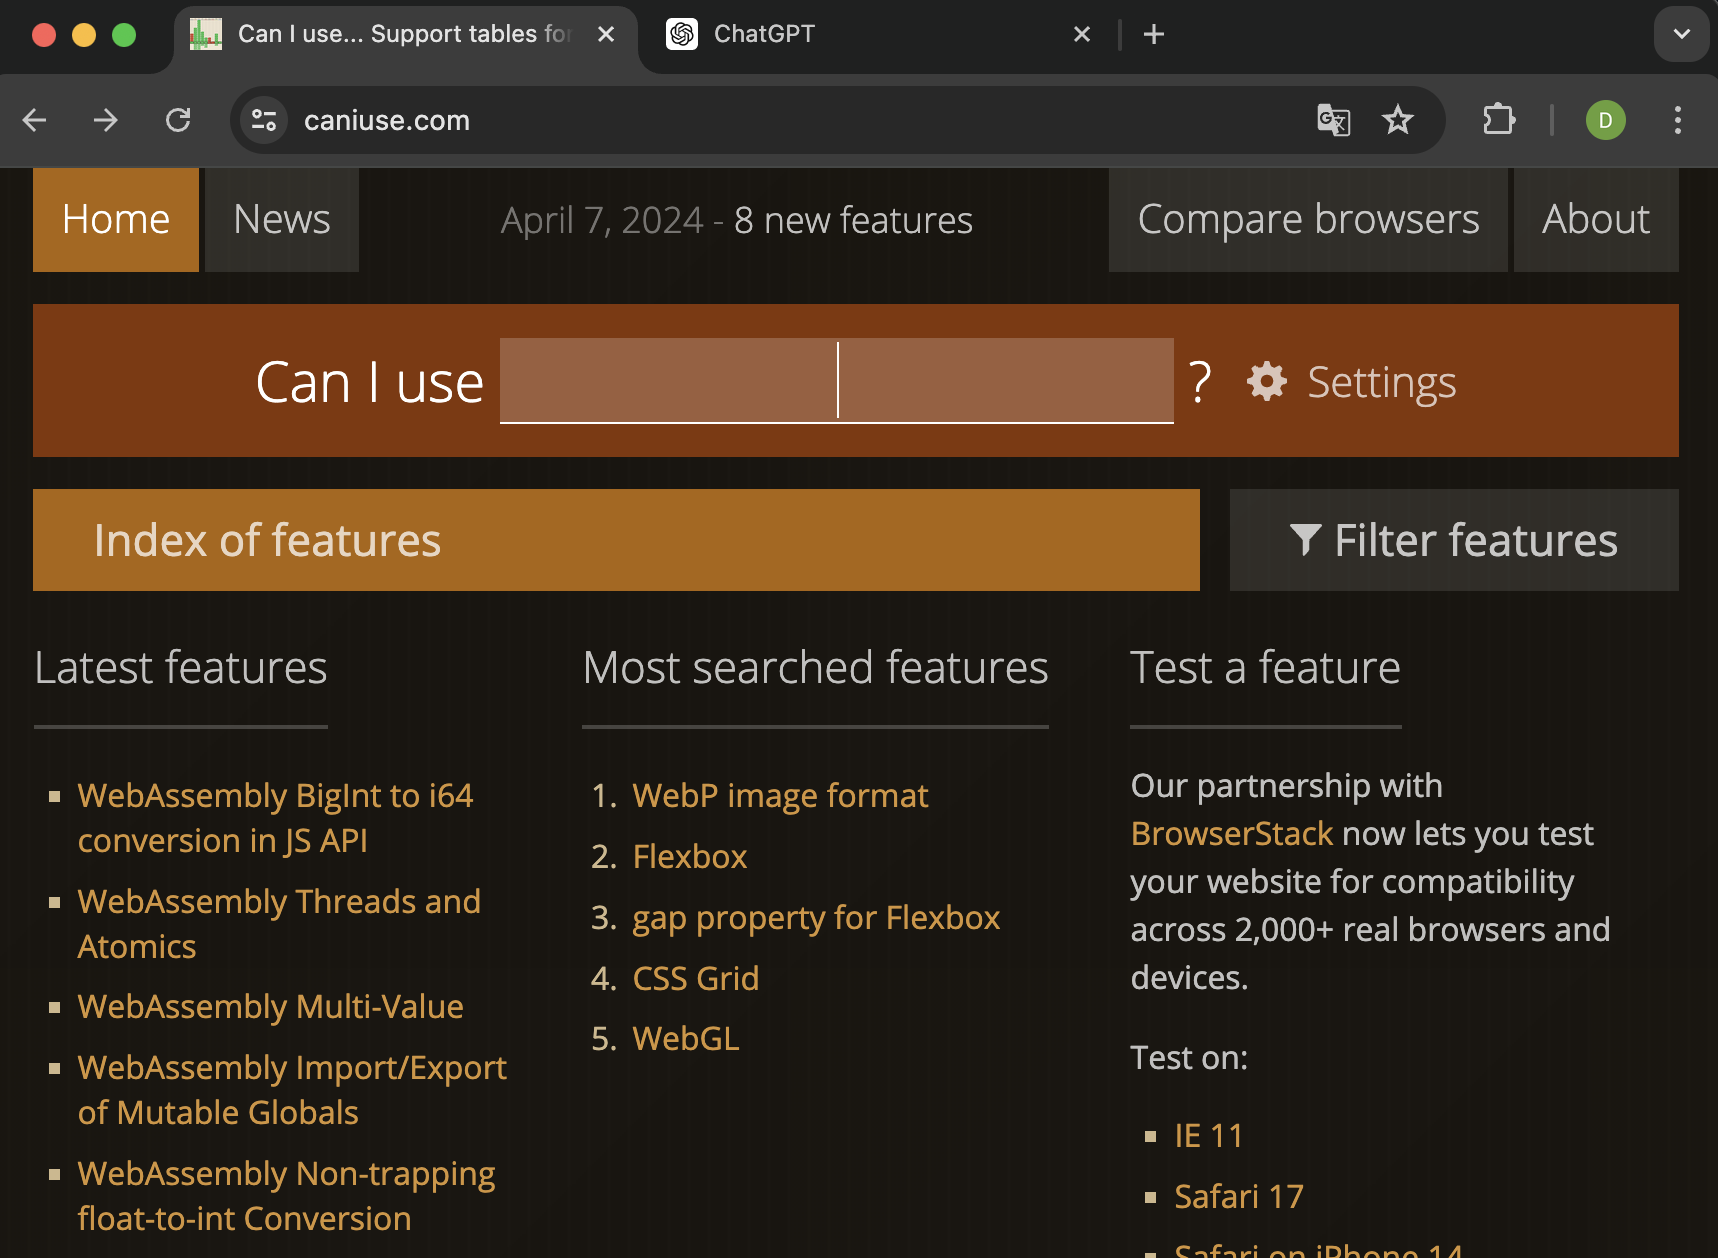Click the Filter features funnel icon
Viewport: 1718px width, 1258px height.
pyautogui.click(x=1305, y=540)
